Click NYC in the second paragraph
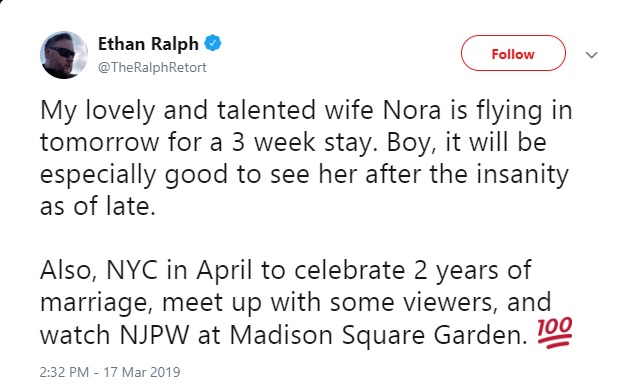The width and height of the screenshot is (634, 388). coord(132,270)
